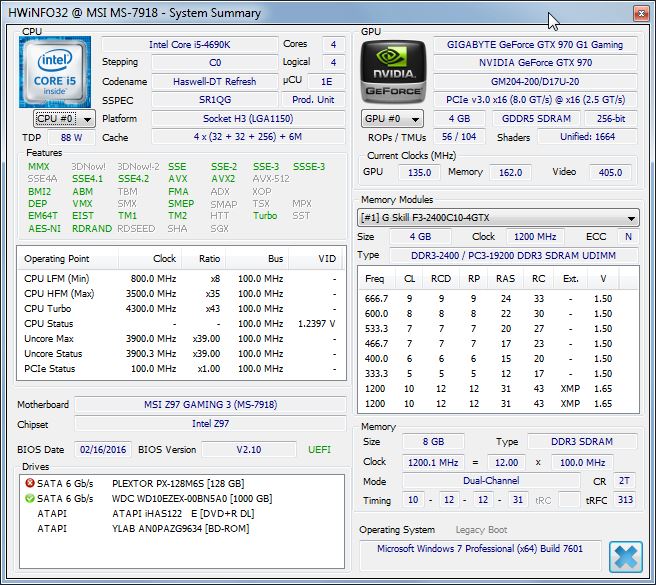Select the YLAB AN0PAZG9634 [BD-ROM] drive

click(180, 529)
